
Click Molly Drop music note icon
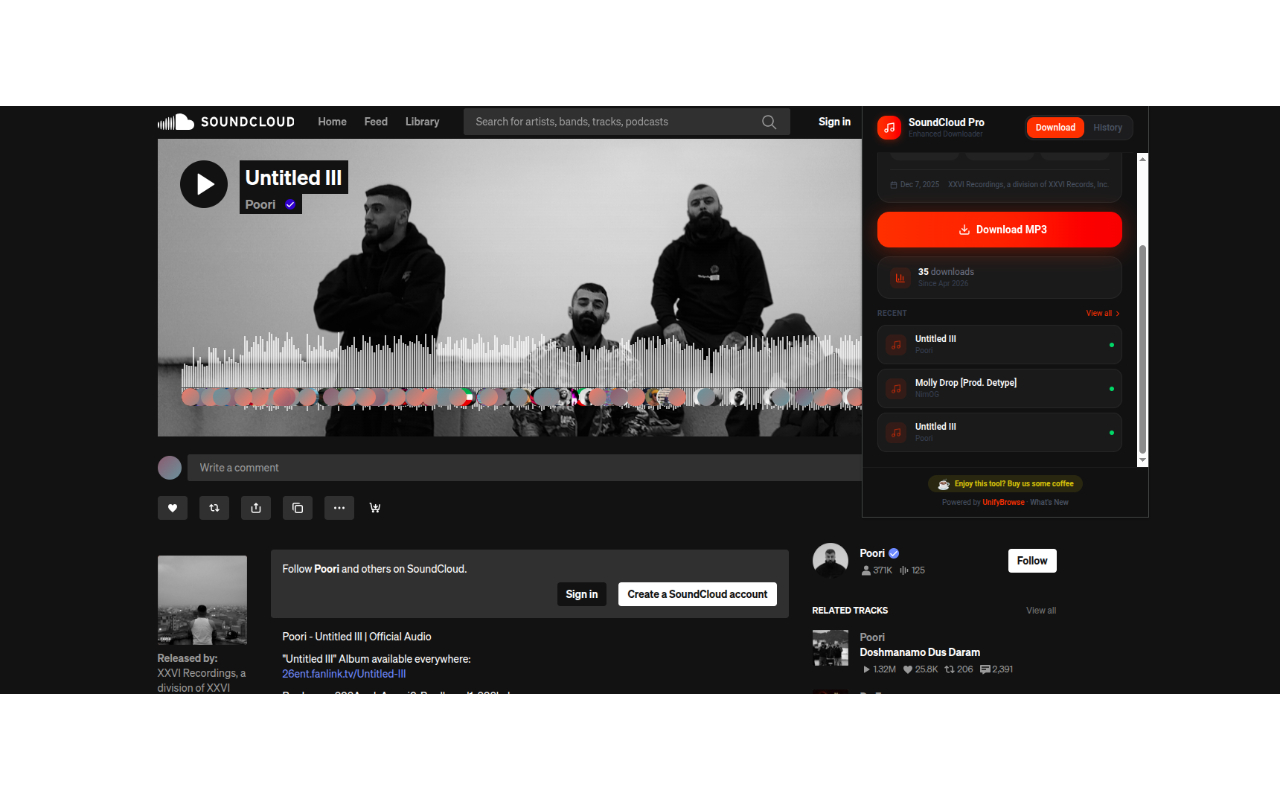coord(896,388)
